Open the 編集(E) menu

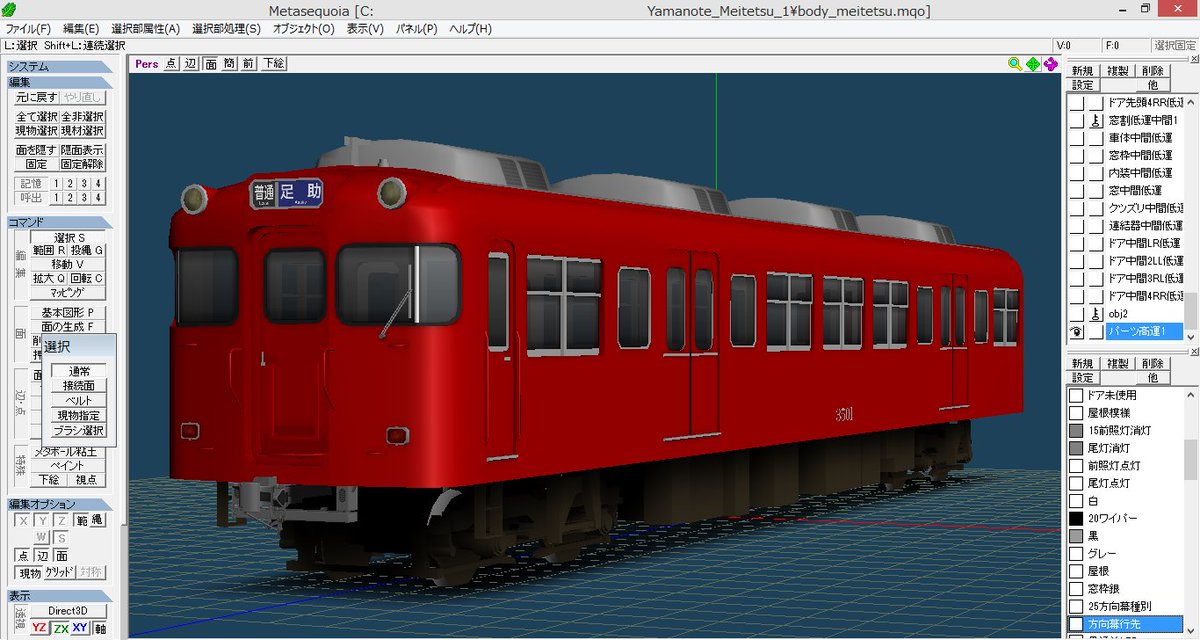(81, 29)
